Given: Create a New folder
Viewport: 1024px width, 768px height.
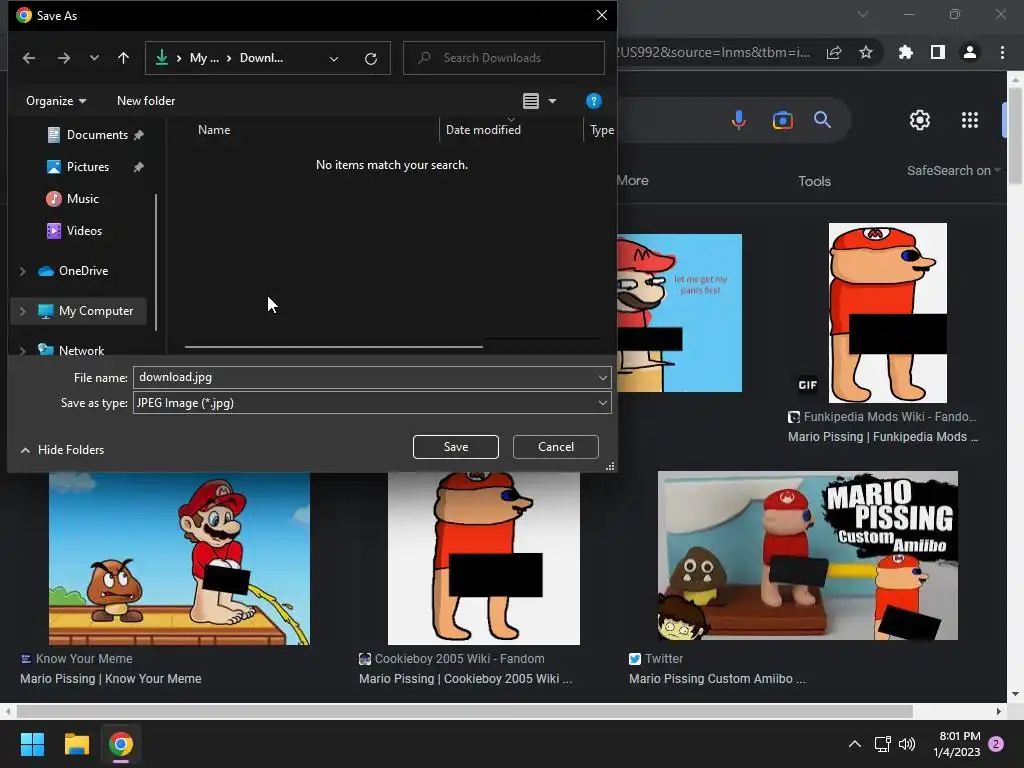Looking at the screenshot, I should (146, 101).
